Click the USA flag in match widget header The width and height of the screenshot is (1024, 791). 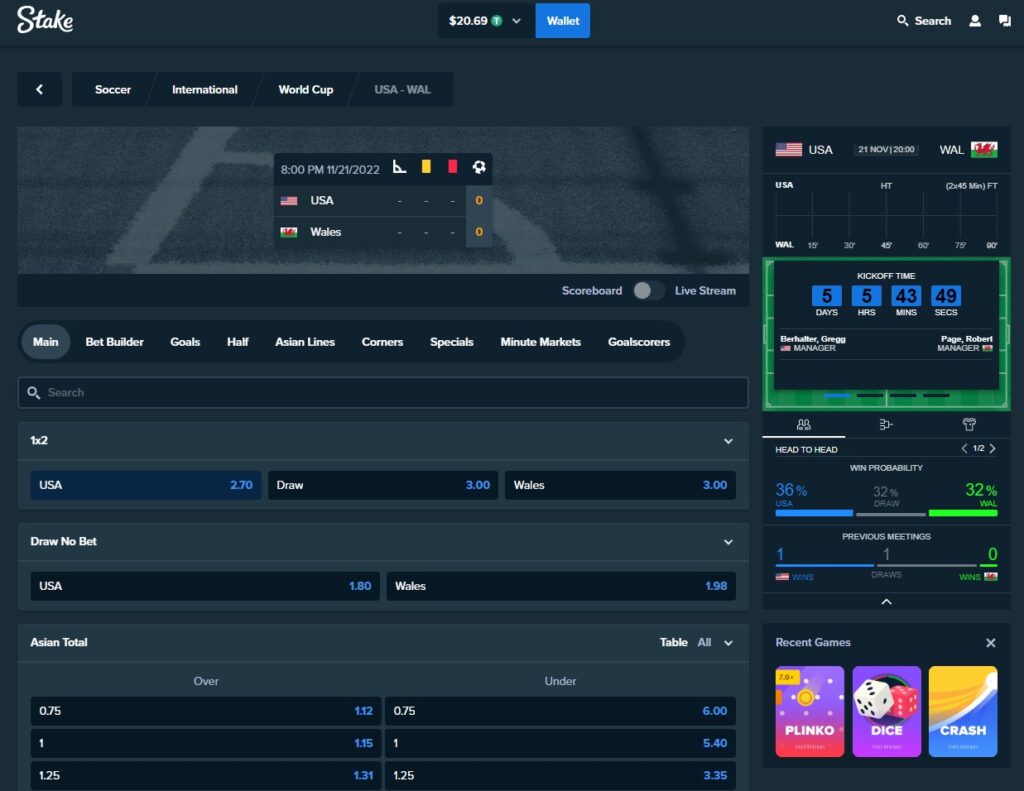[788, 150]
